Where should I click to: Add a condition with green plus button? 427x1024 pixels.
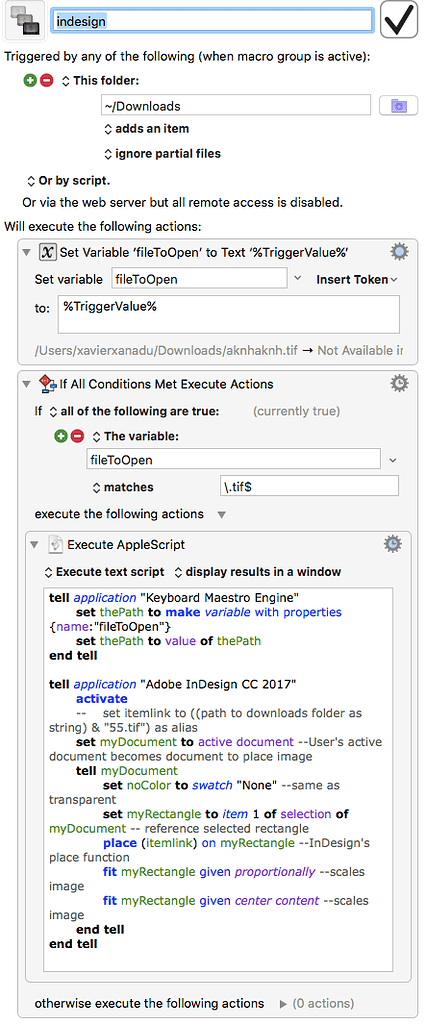point(60,436)
